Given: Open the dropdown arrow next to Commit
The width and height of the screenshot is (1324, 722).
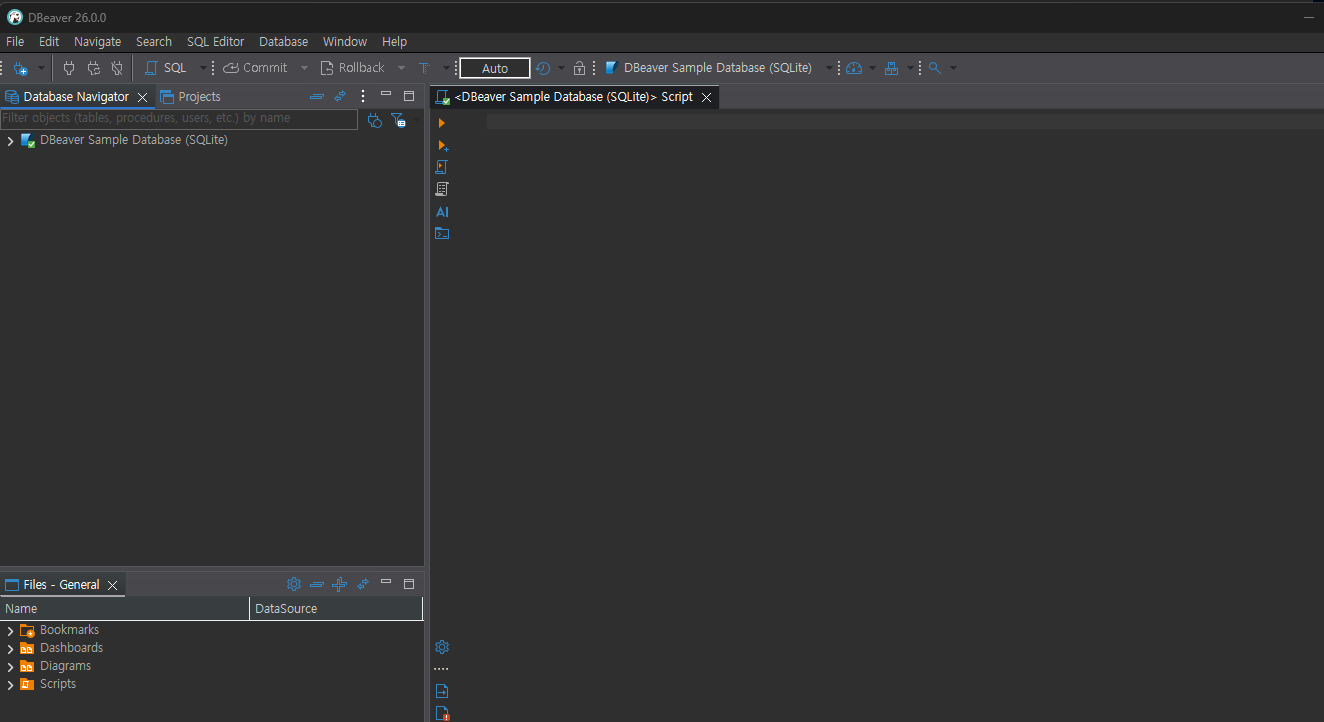Looking at the screenshot, I should point(304,68).
